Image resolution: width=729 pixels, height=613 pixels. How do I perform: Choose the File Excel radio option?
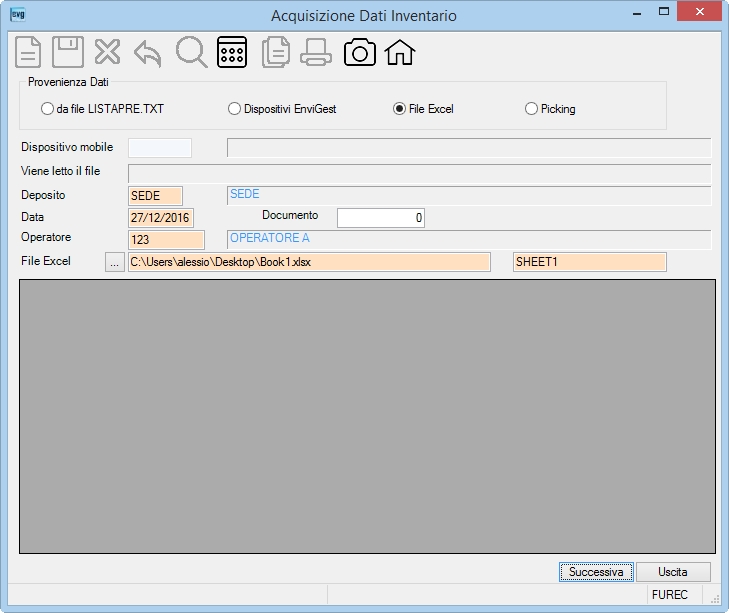click(x=424, y=109)
